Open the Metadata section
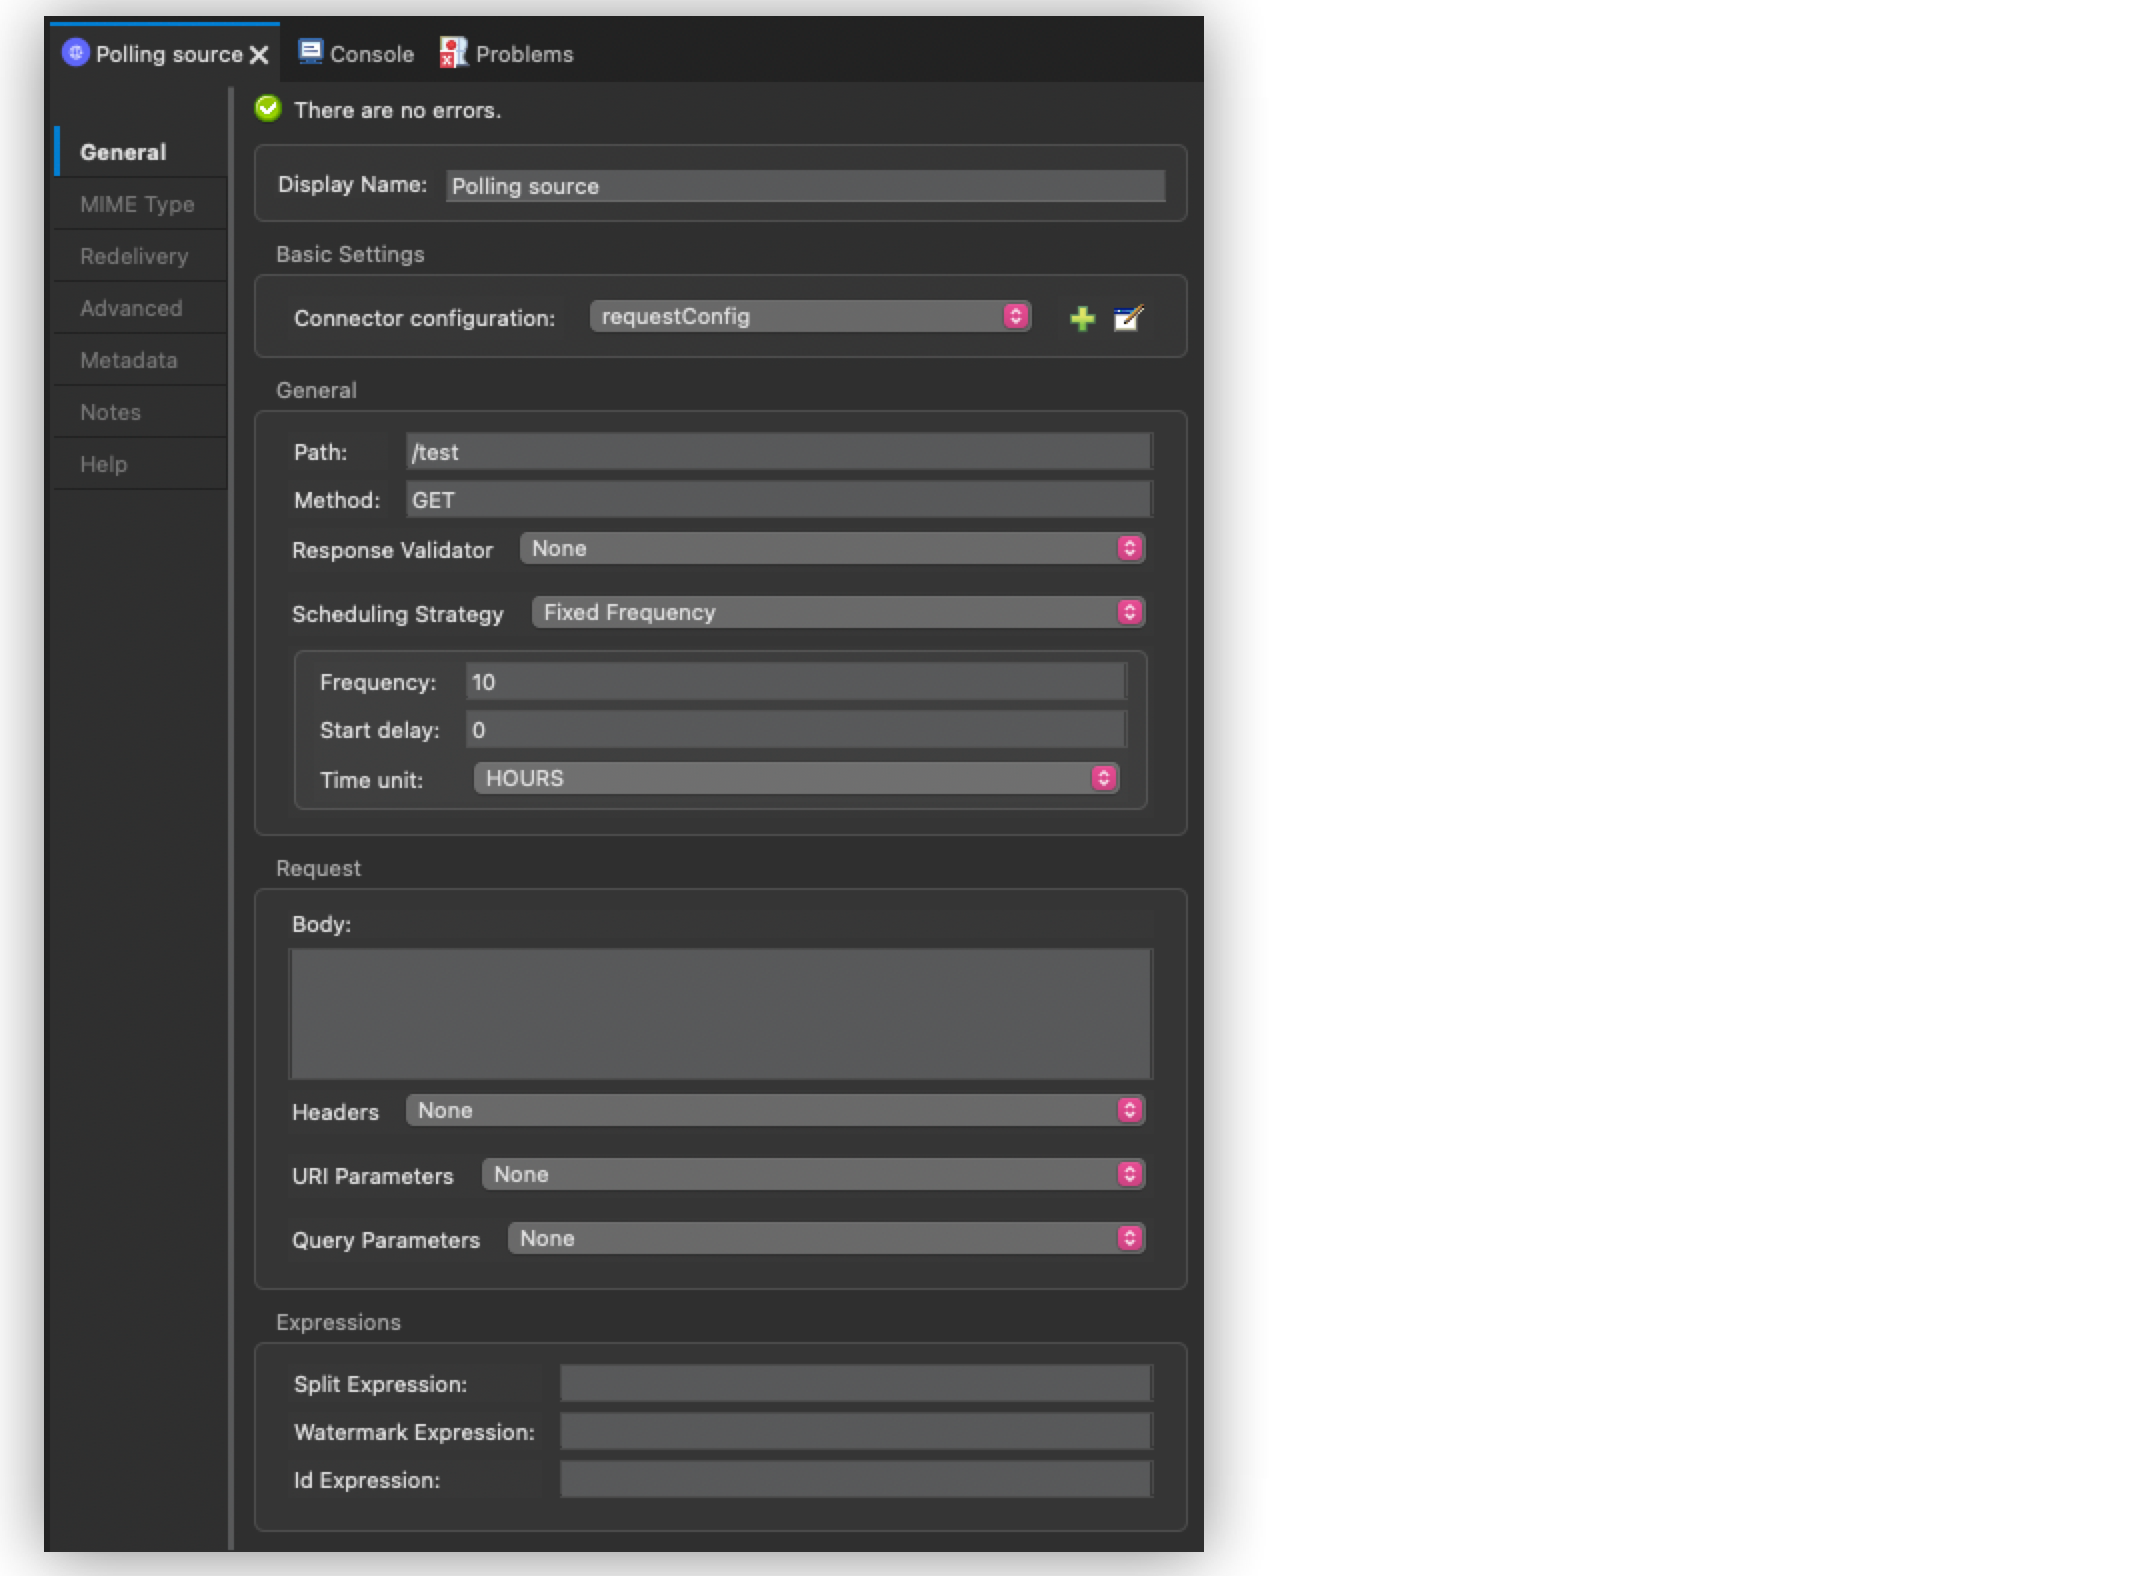 (x=129, y=361)
